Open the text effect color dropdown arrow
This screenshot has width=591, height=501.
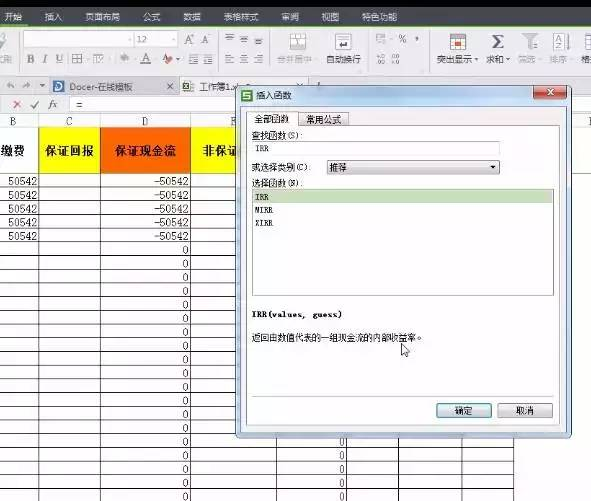point(178,59)
